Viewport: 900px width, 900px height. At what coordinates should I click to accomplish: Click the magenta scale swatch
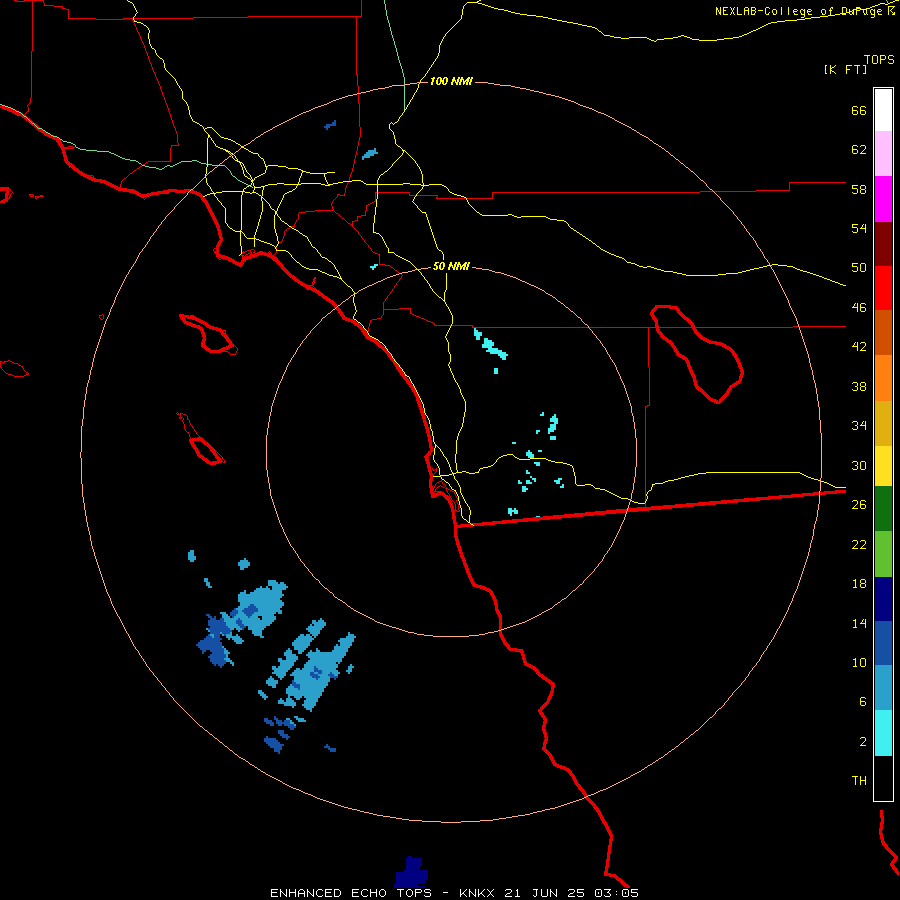(x=883, y=199)
